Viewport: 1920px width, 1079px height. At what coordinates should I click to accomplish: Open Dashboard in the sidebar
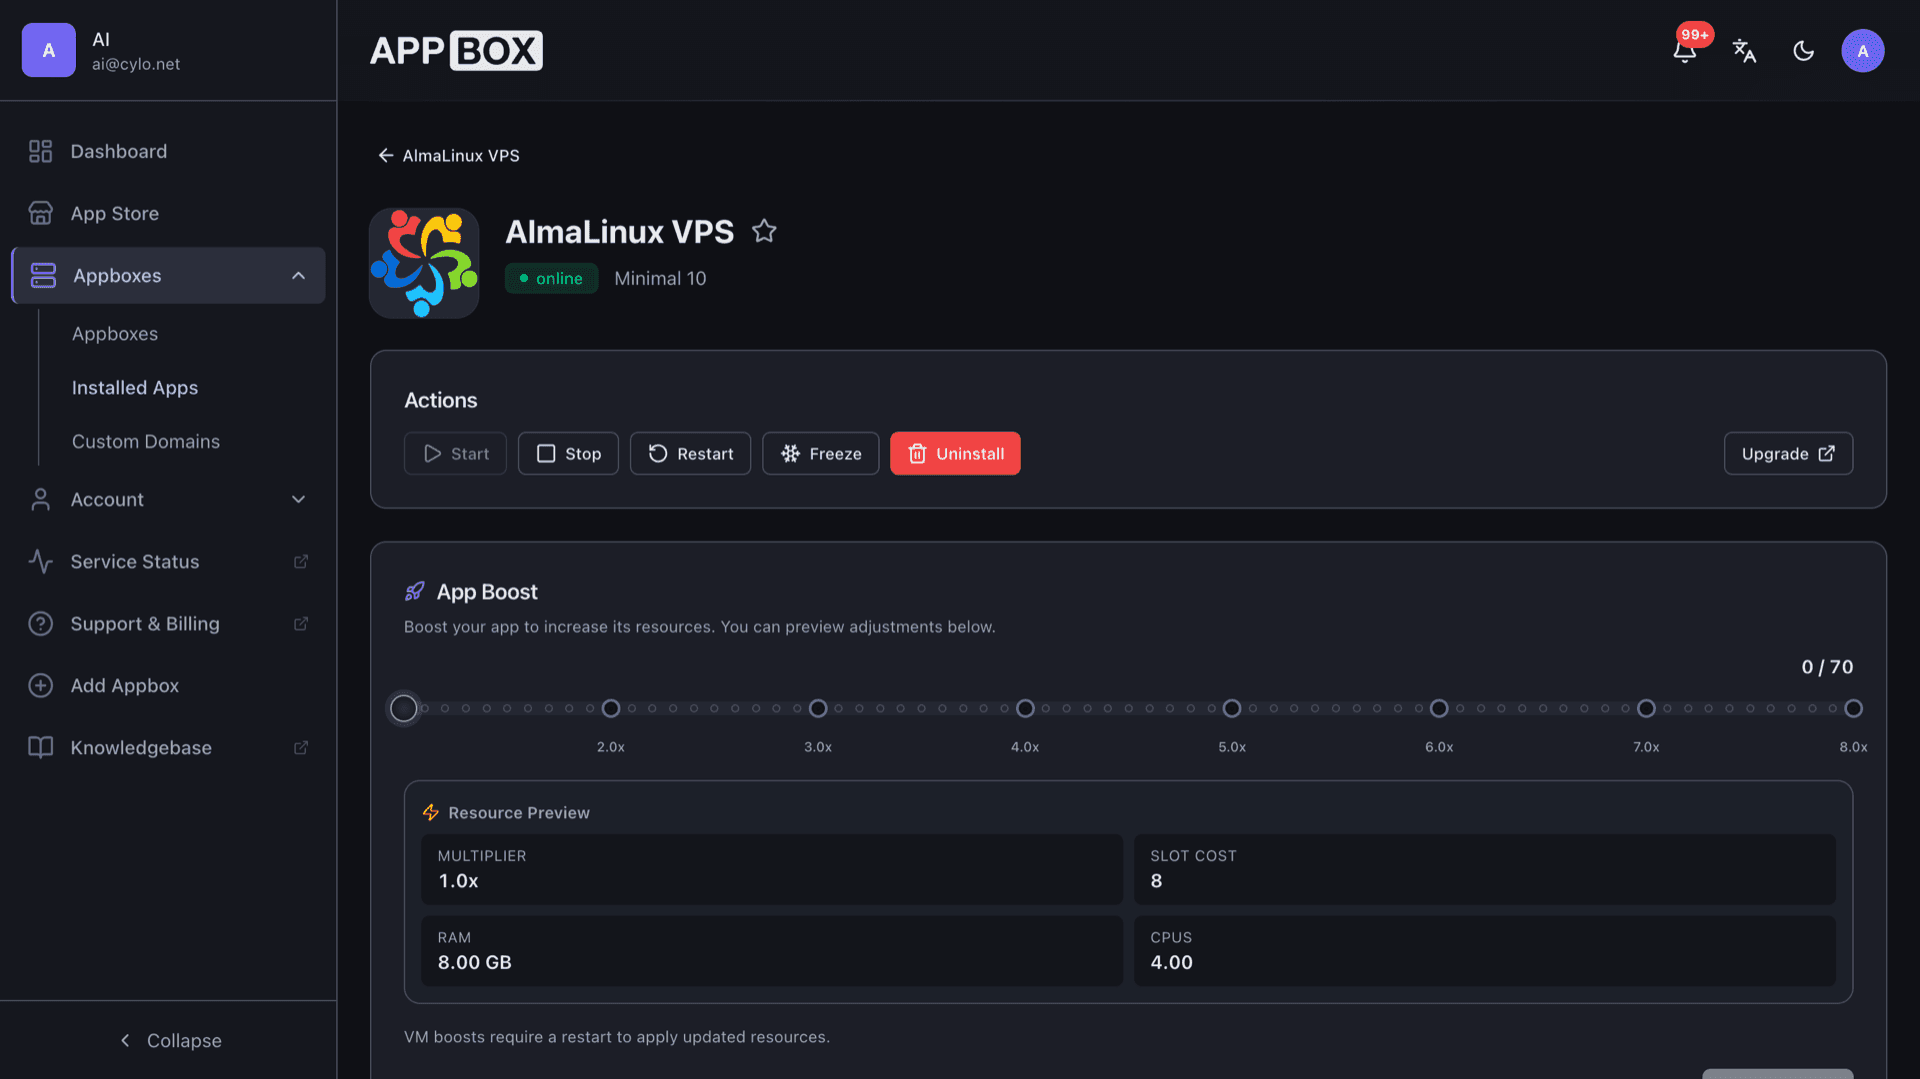(168, 151)
